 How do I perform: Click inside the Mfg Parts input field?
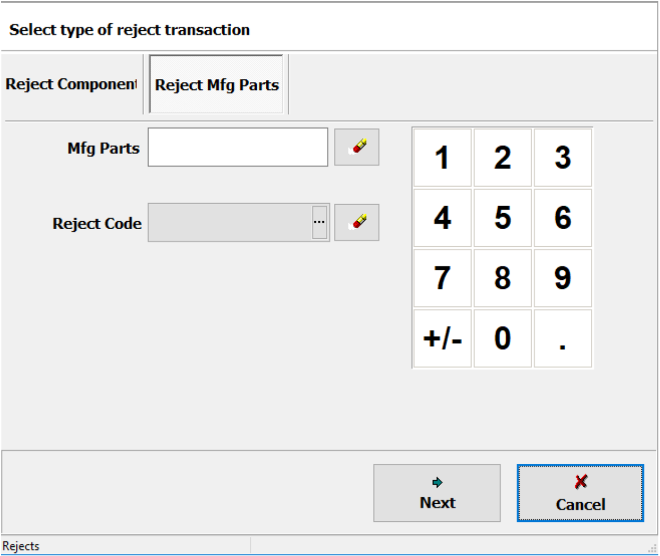point(238,147)
